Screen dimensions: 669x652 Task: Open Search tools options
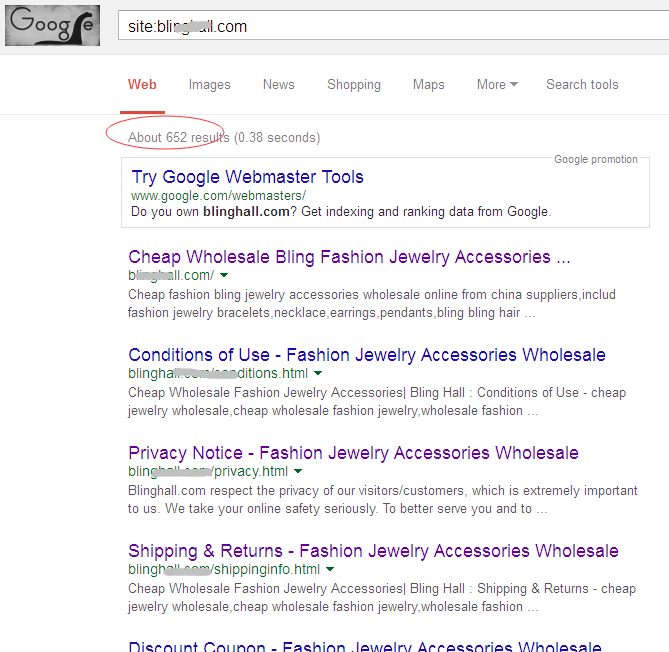tap(582, 84)
